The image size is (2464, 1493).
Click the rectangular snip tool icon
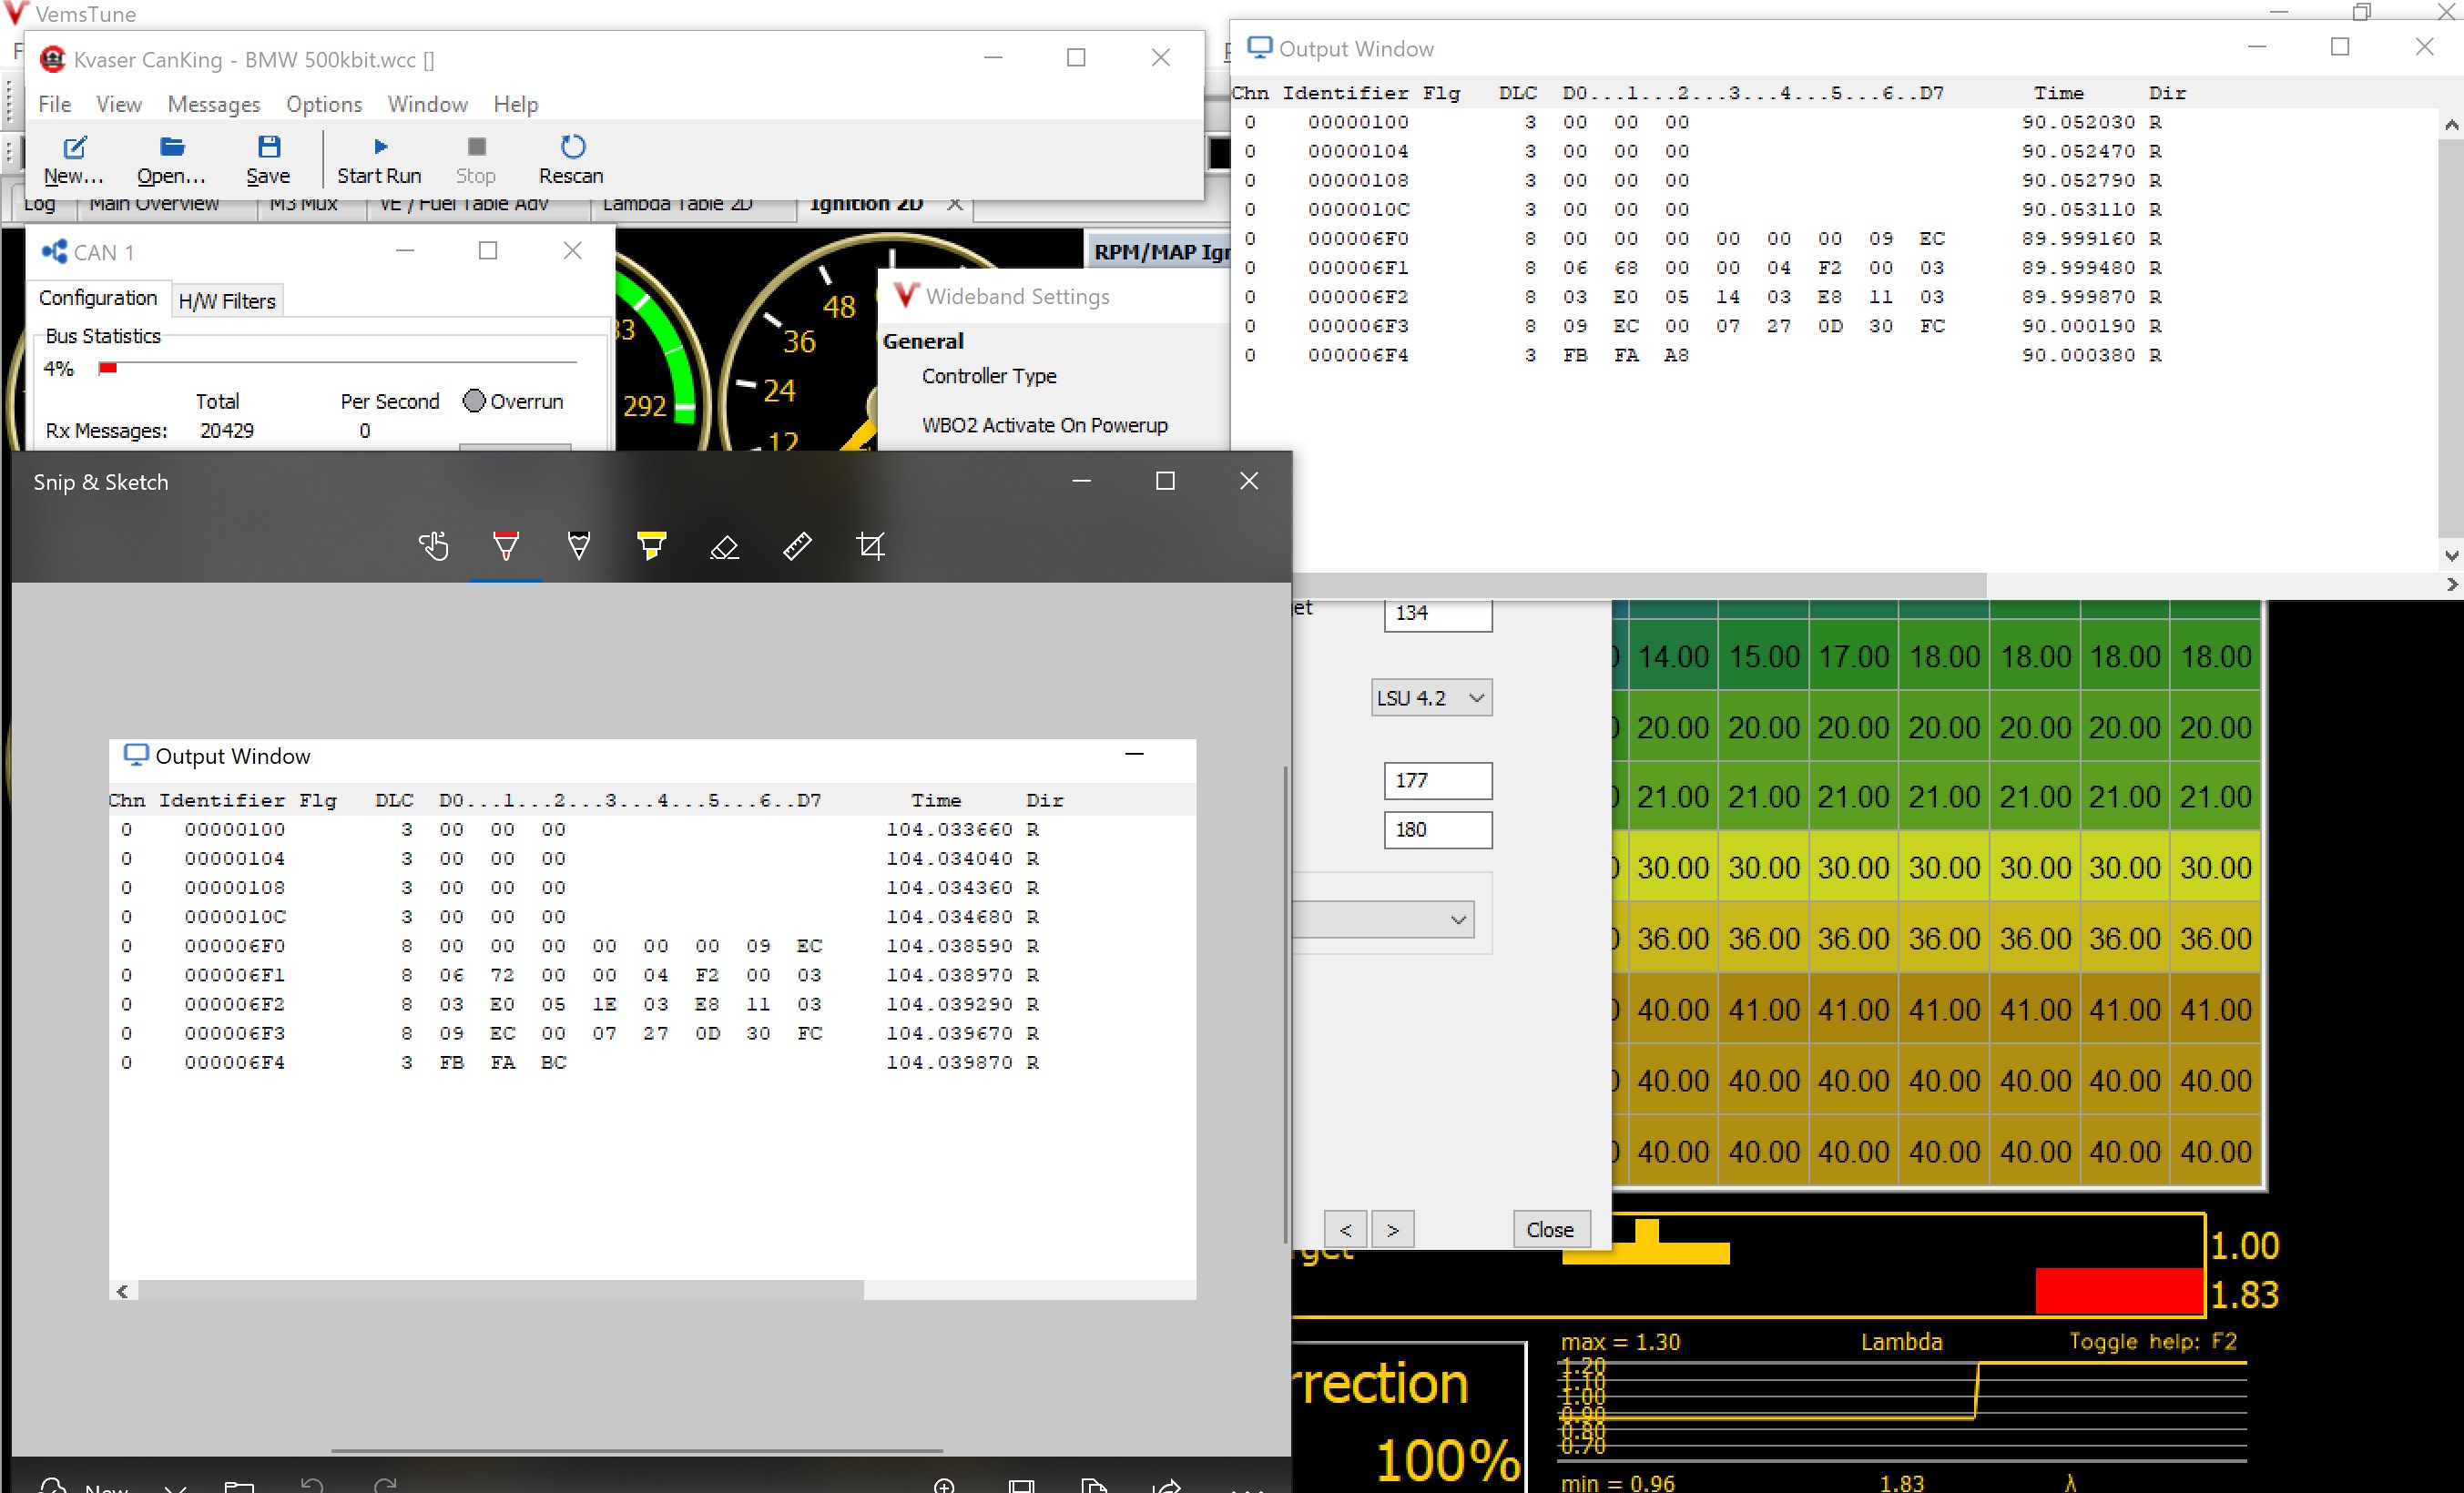(870, 544)
